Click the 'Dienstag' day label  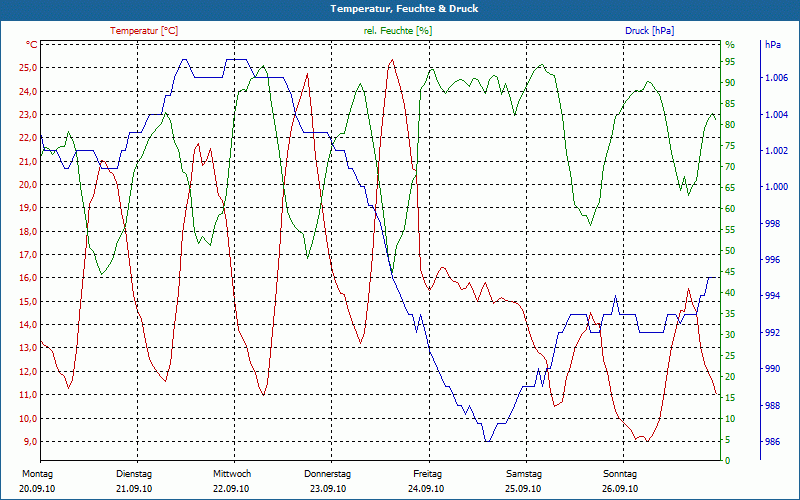click(x=134, y=474)
